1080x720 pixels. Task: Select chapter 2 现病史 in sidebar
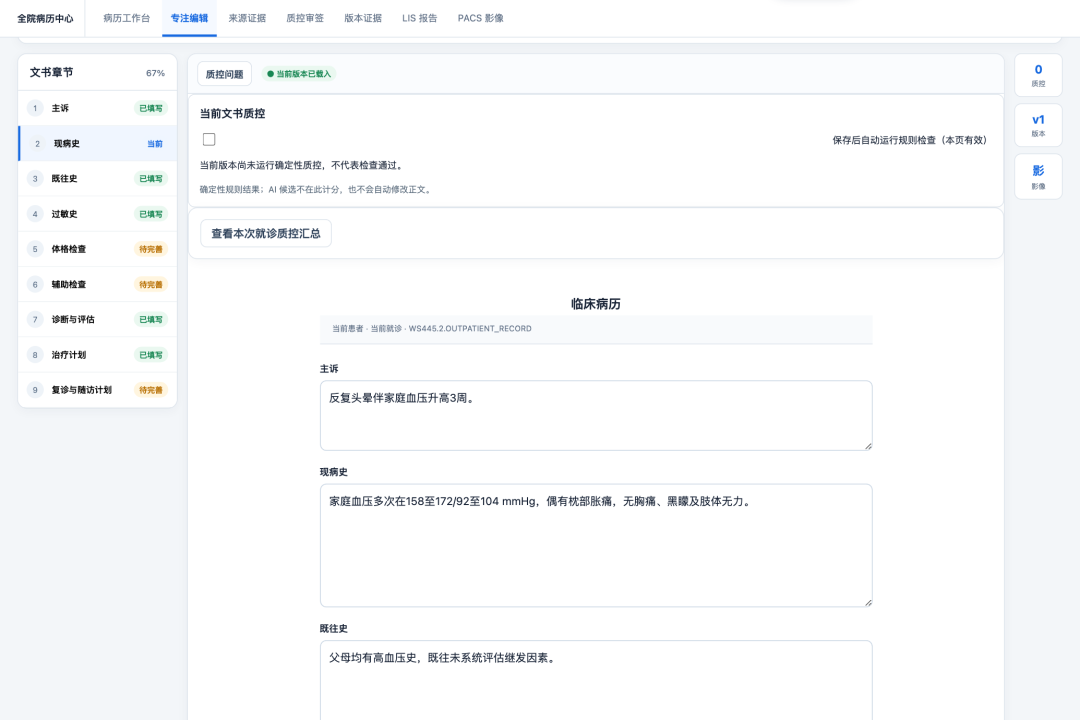[97, 143]
